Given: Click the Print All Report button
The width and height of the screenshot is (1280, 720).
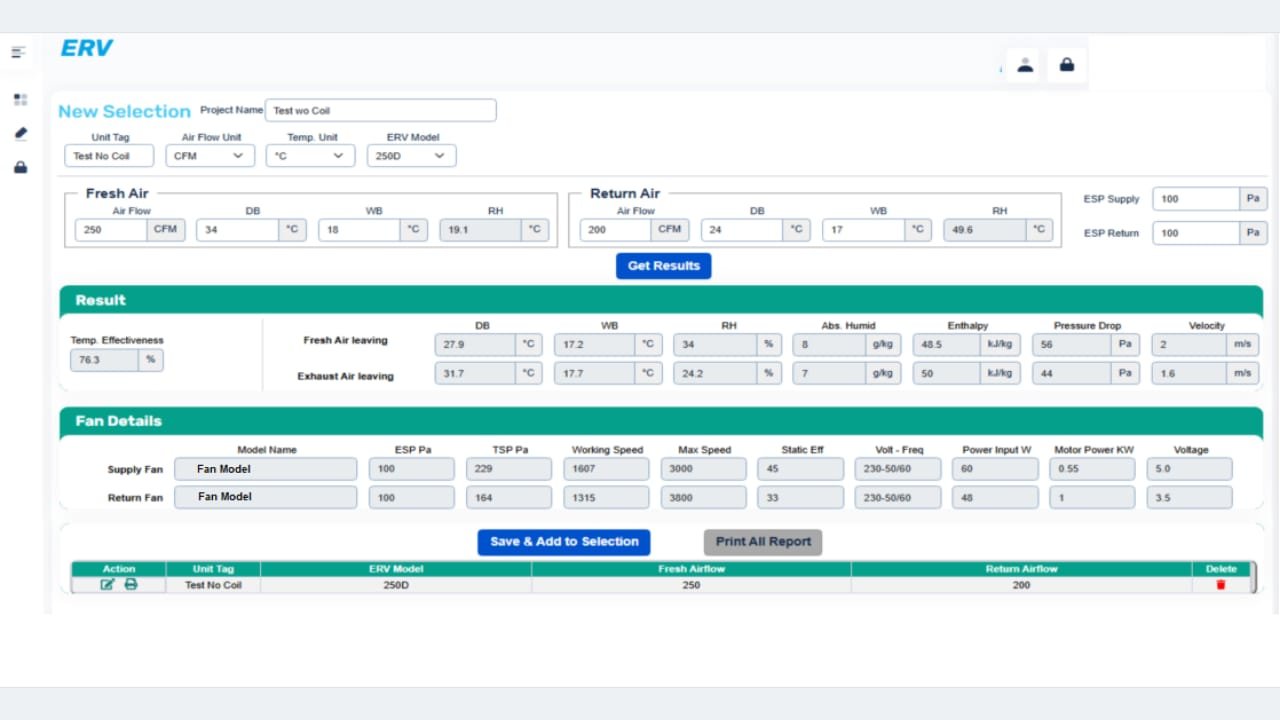Looking at the screenshot, I should [763, 542].
